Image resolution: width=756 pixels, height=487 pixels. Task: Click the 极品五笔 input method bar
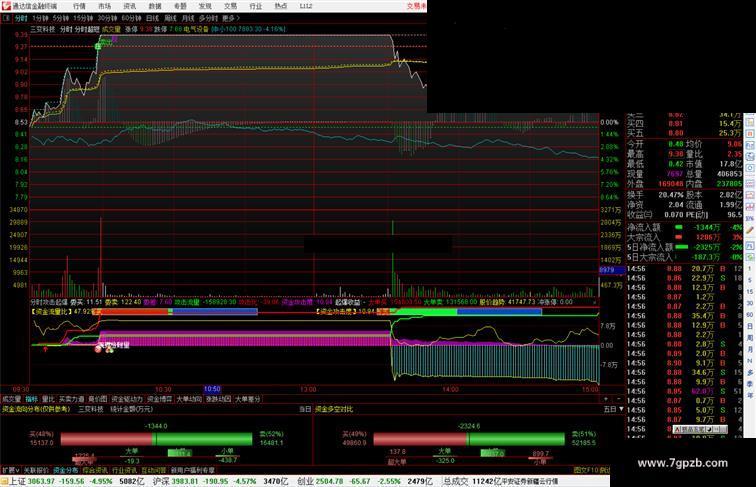(x=700, y=429)
